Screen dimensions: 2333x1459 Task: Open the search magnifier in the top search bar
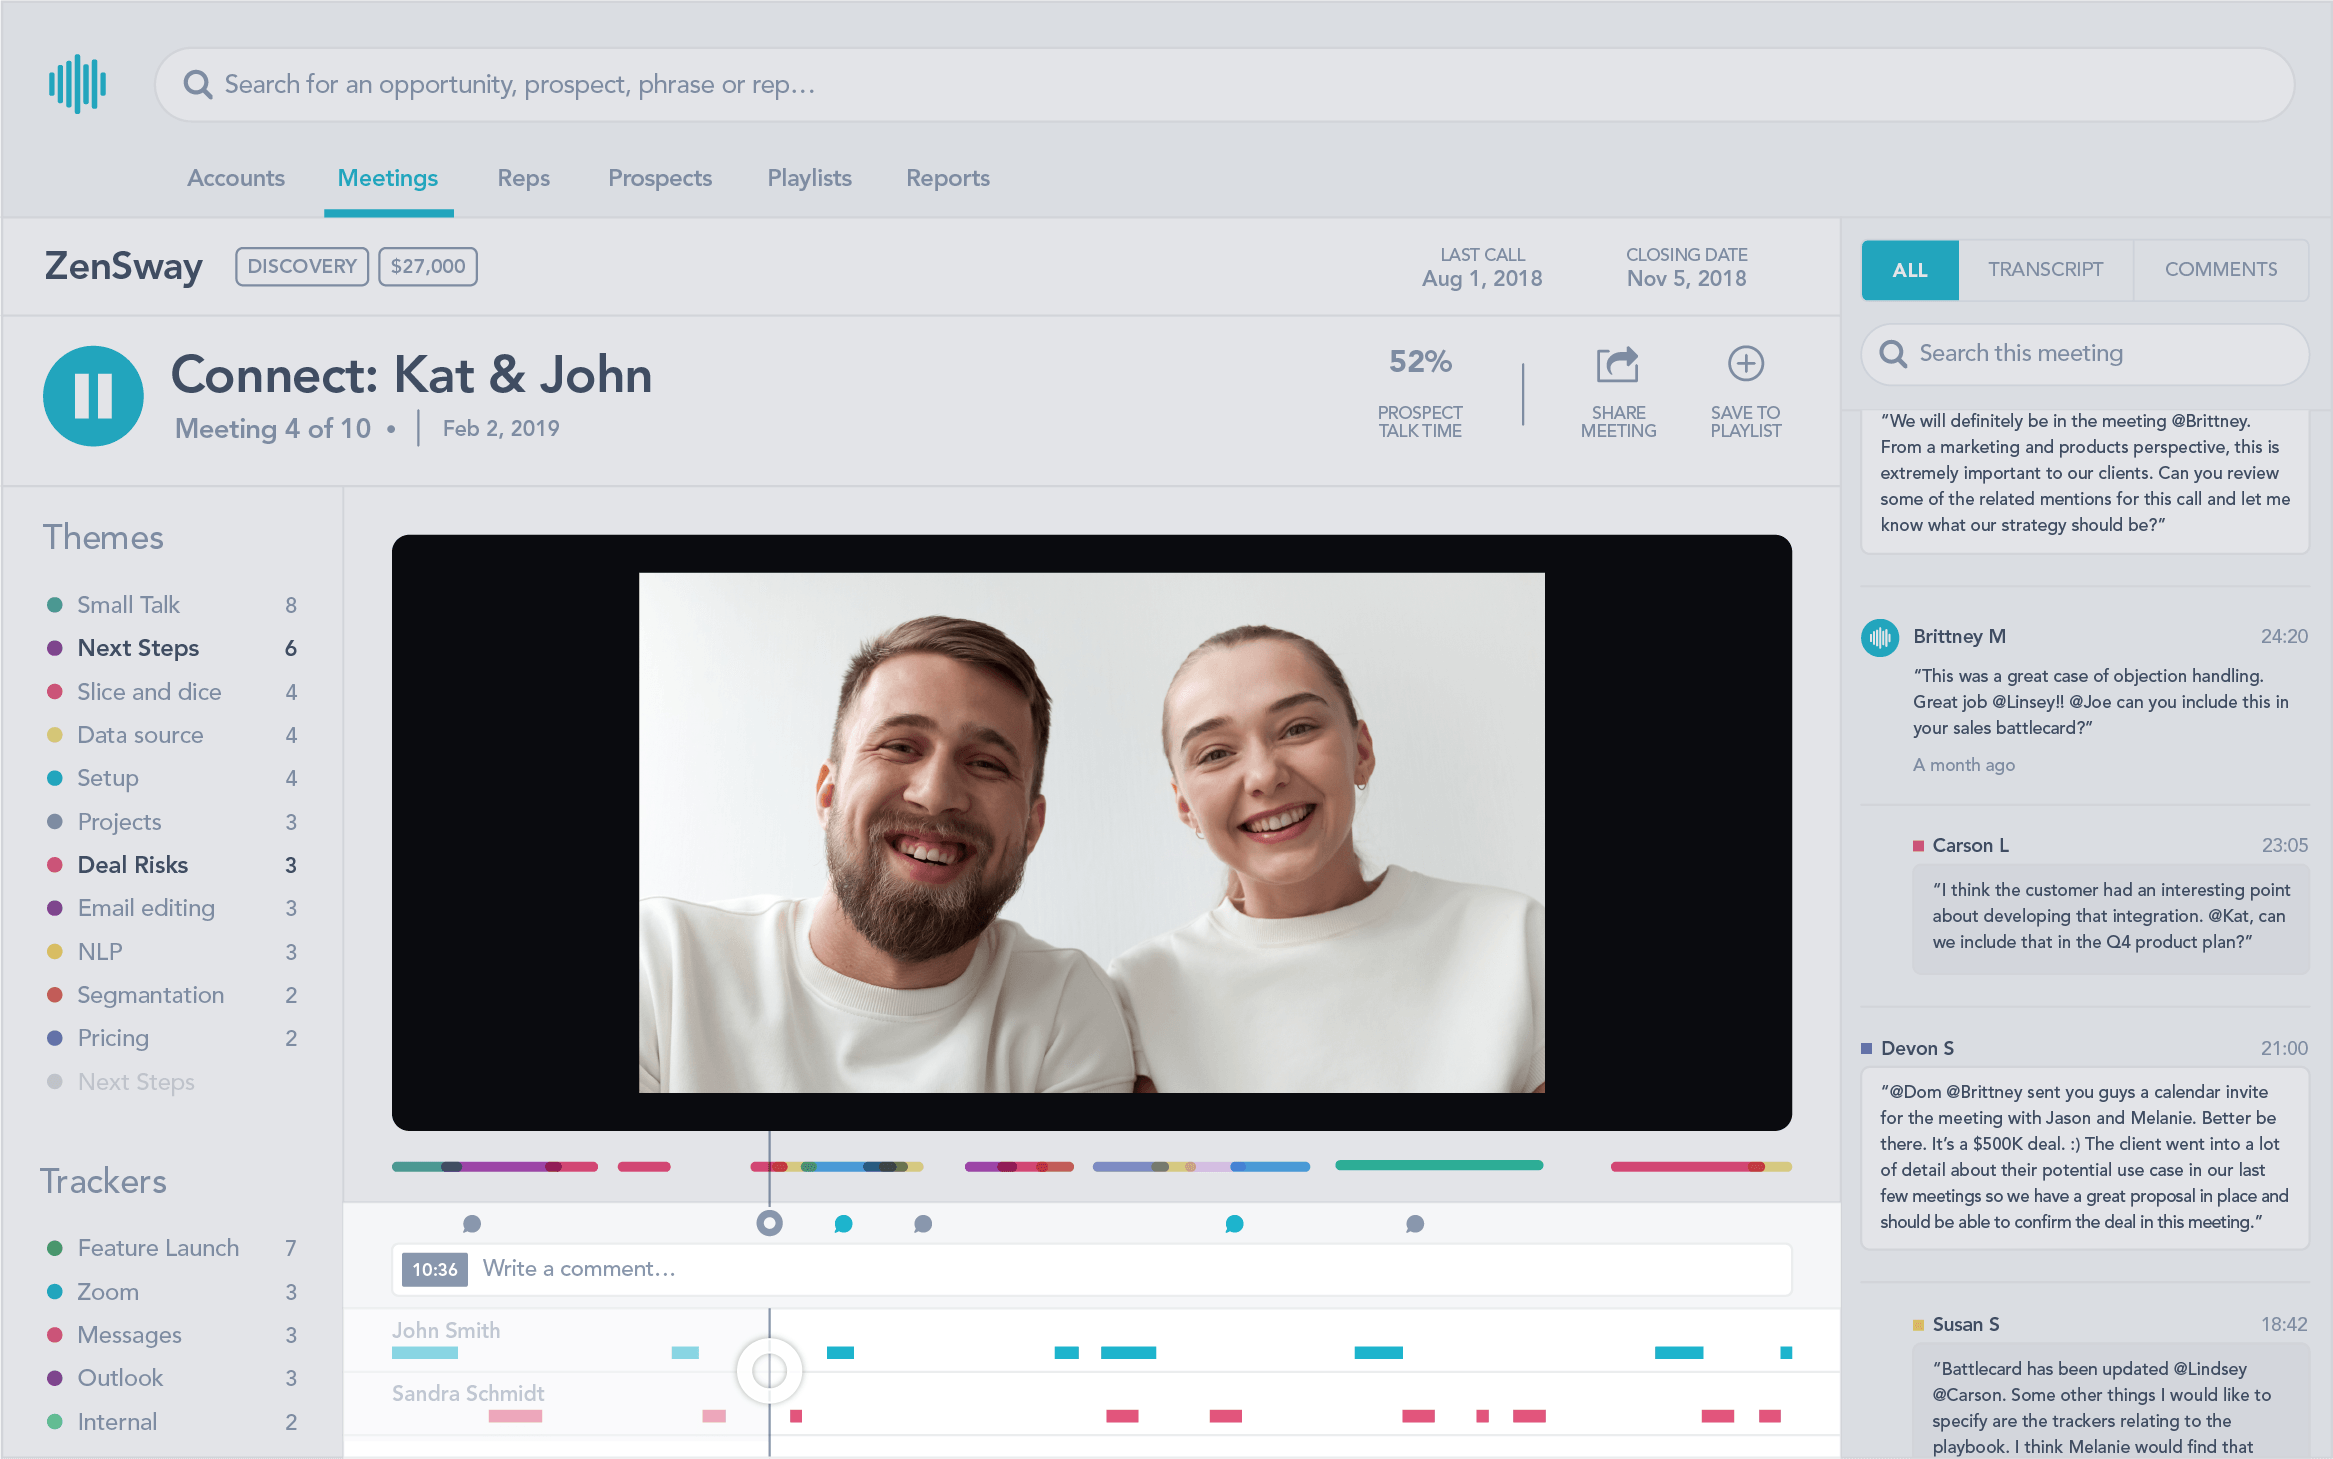[198, 84]
